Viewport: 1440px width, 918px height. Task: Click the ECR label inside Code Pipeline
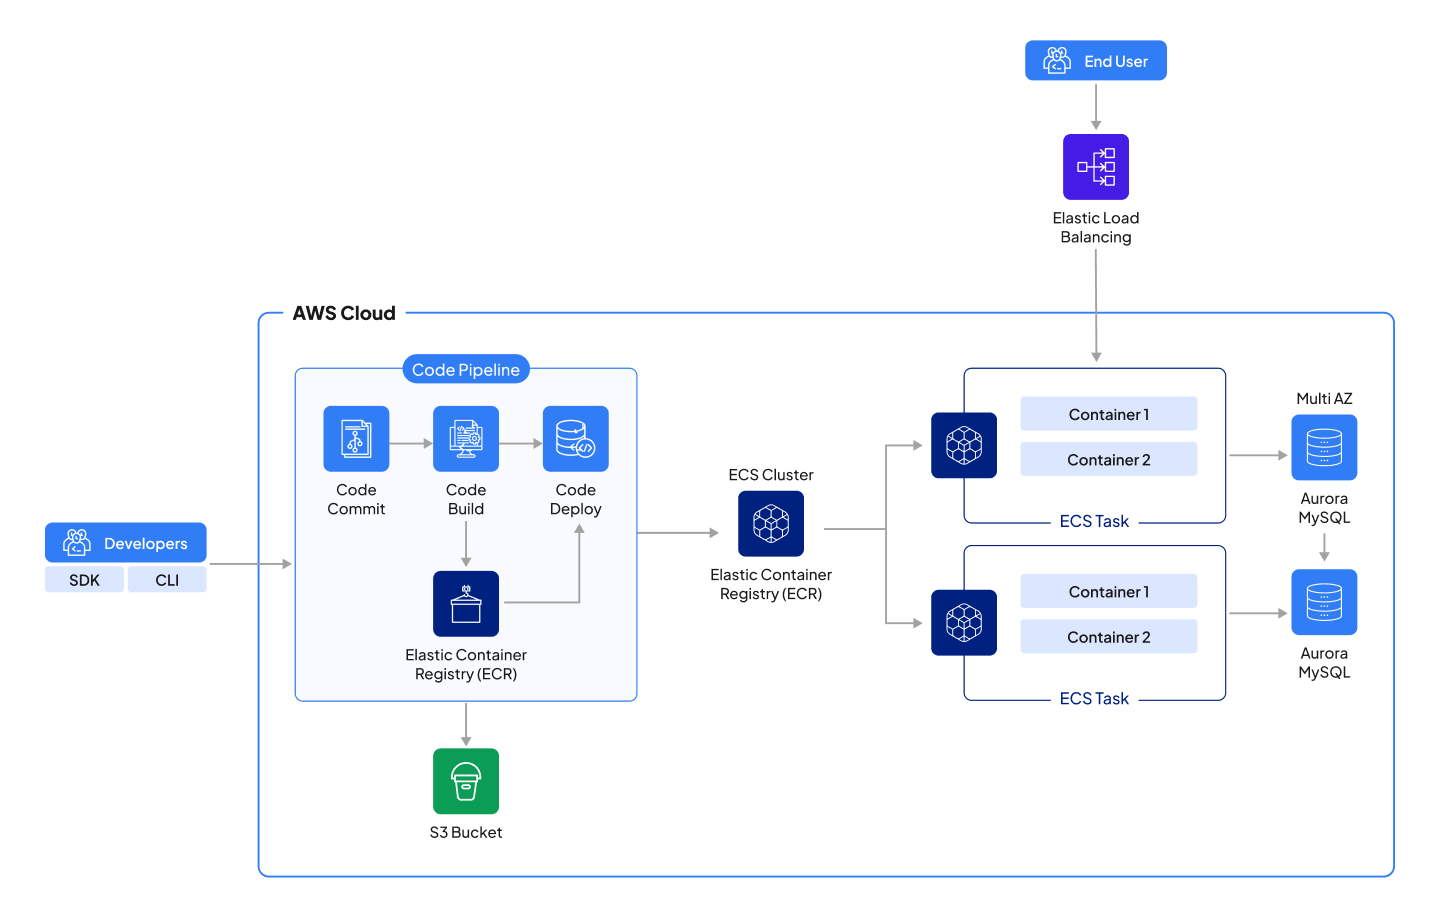(466, 664)
